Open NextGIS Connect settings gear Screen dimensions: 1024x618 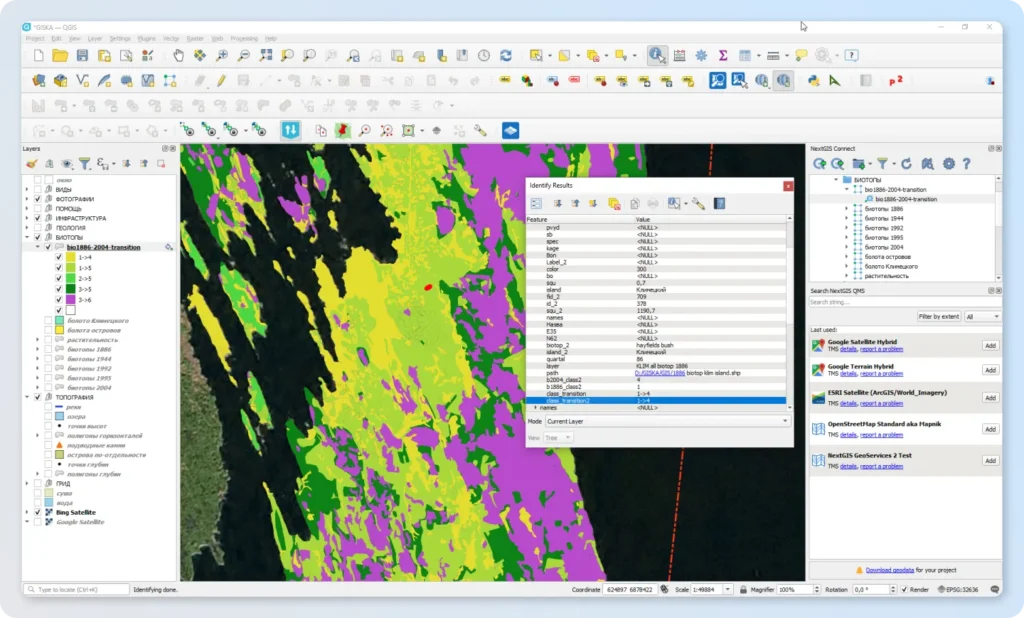948,163
